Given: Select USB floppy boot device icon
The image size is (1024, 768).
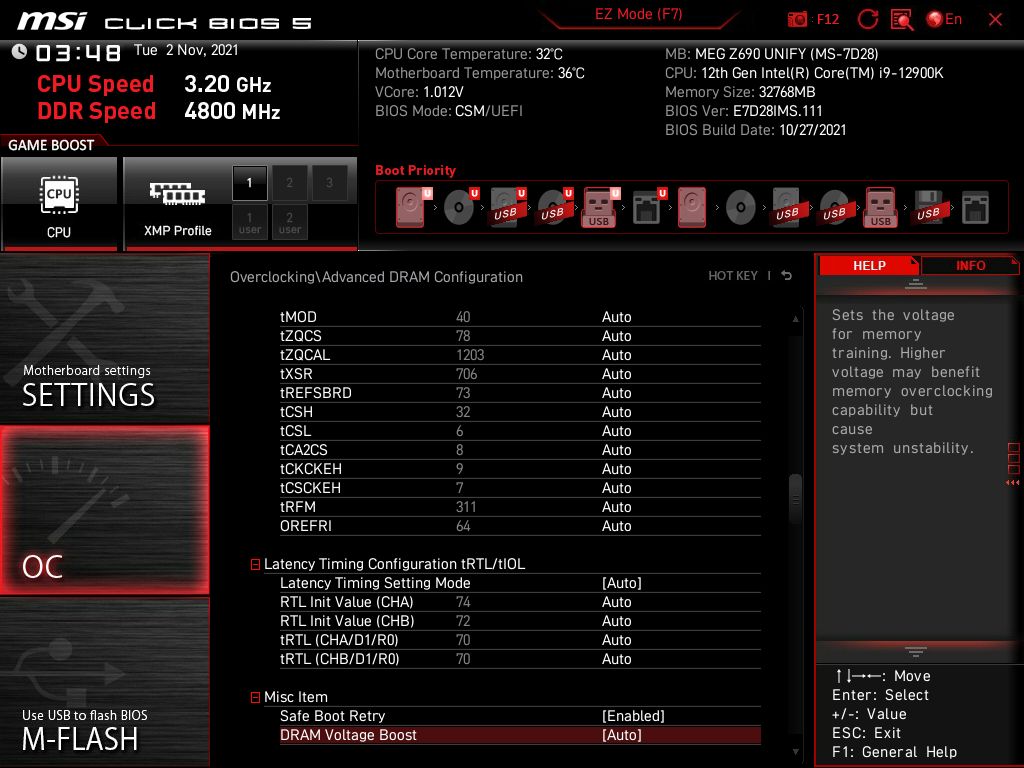Looking at the screenshot, I should click(928, 207).
